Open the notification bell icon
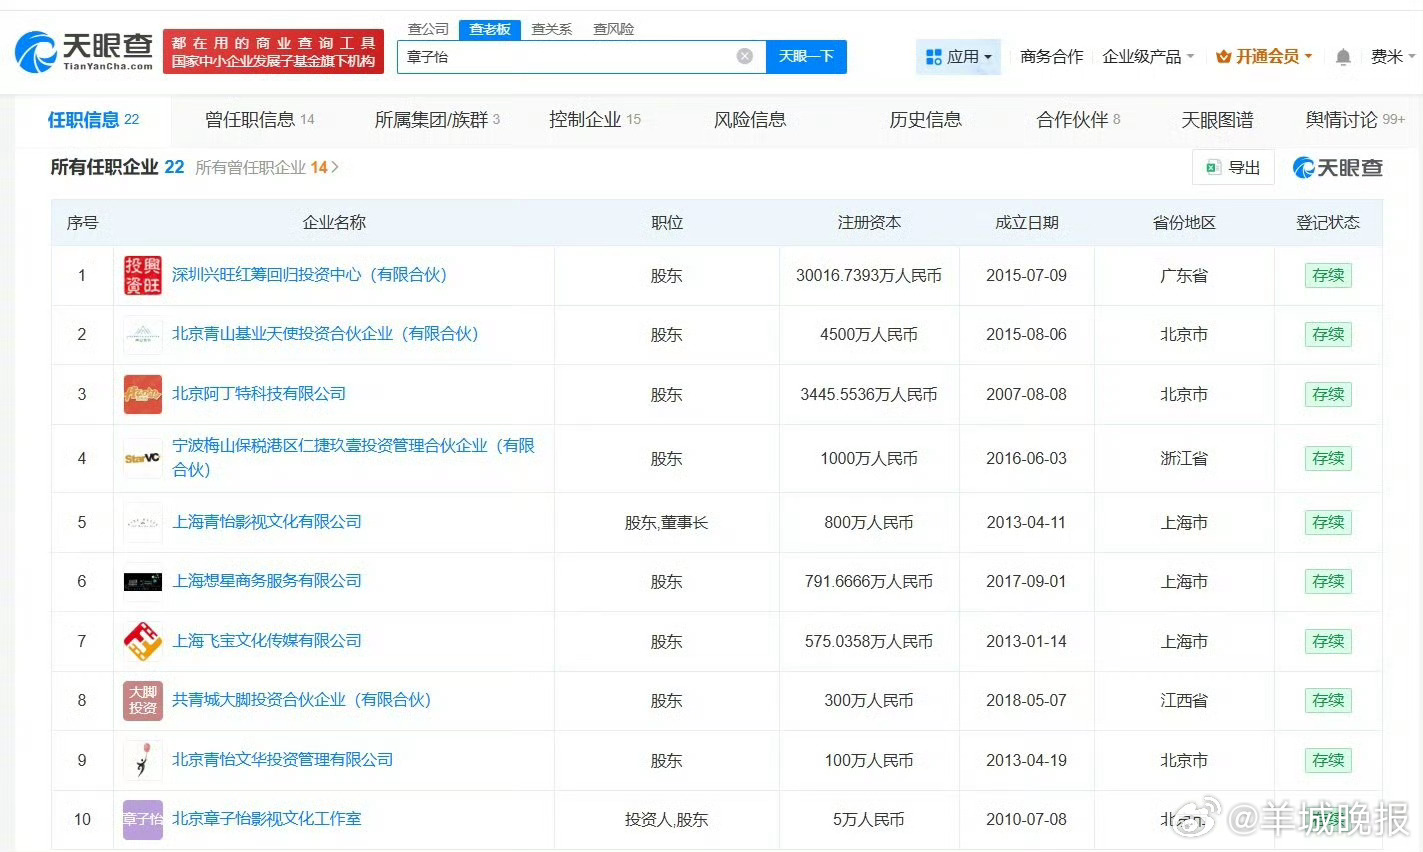The image size is (1423, 852). [x=1343, y=57]
